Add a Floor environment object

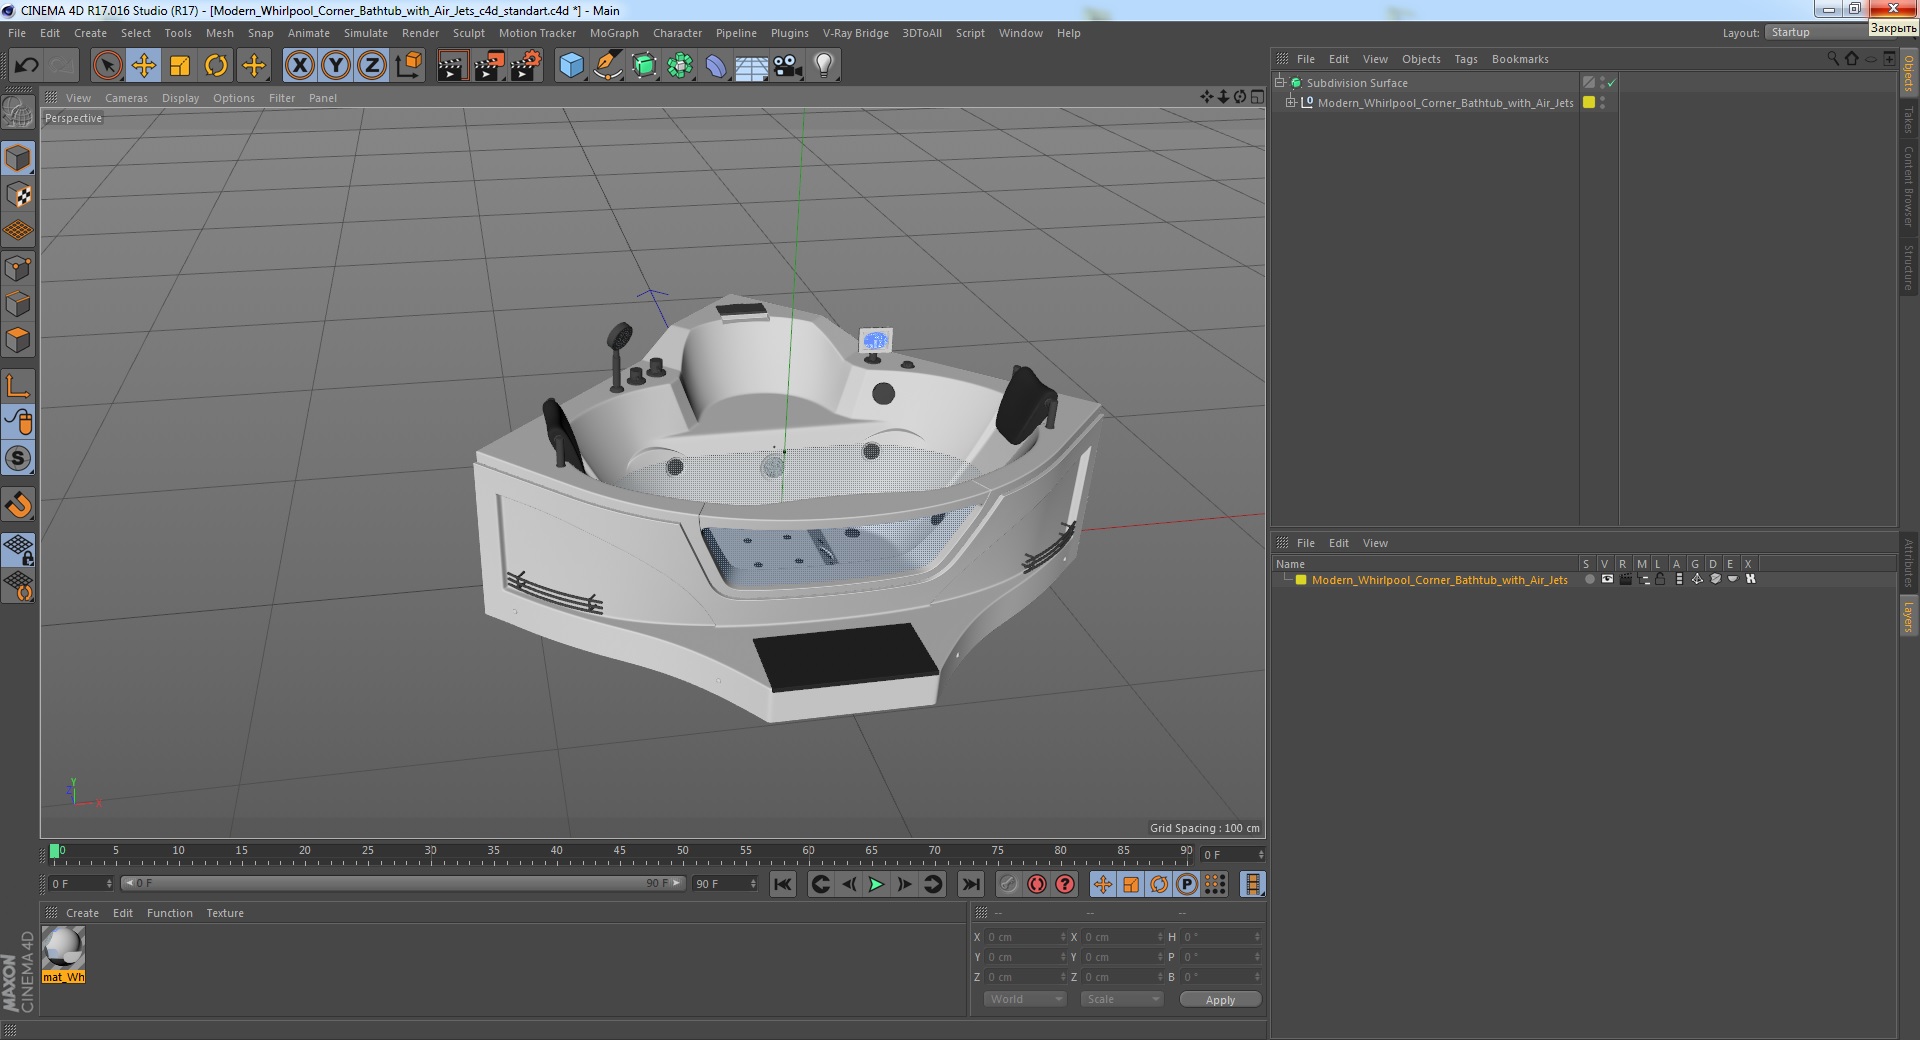click(751, 66)
